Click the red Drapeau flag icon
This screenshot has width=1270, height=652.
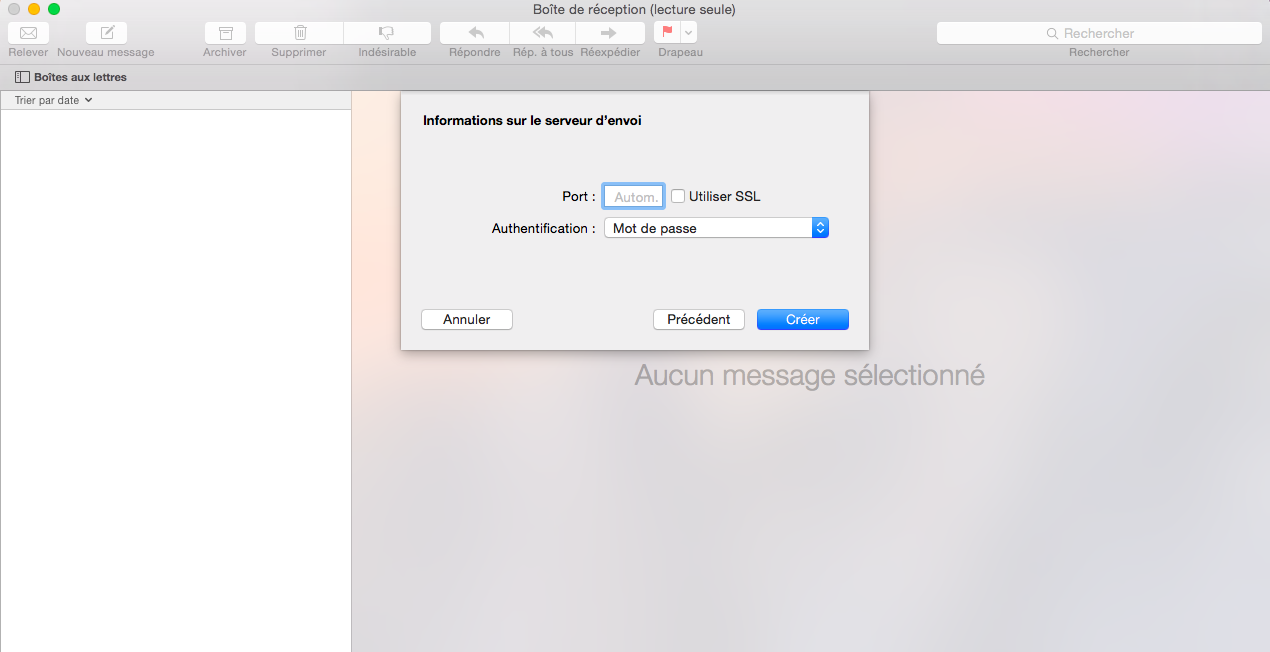(x=667, y=32)
